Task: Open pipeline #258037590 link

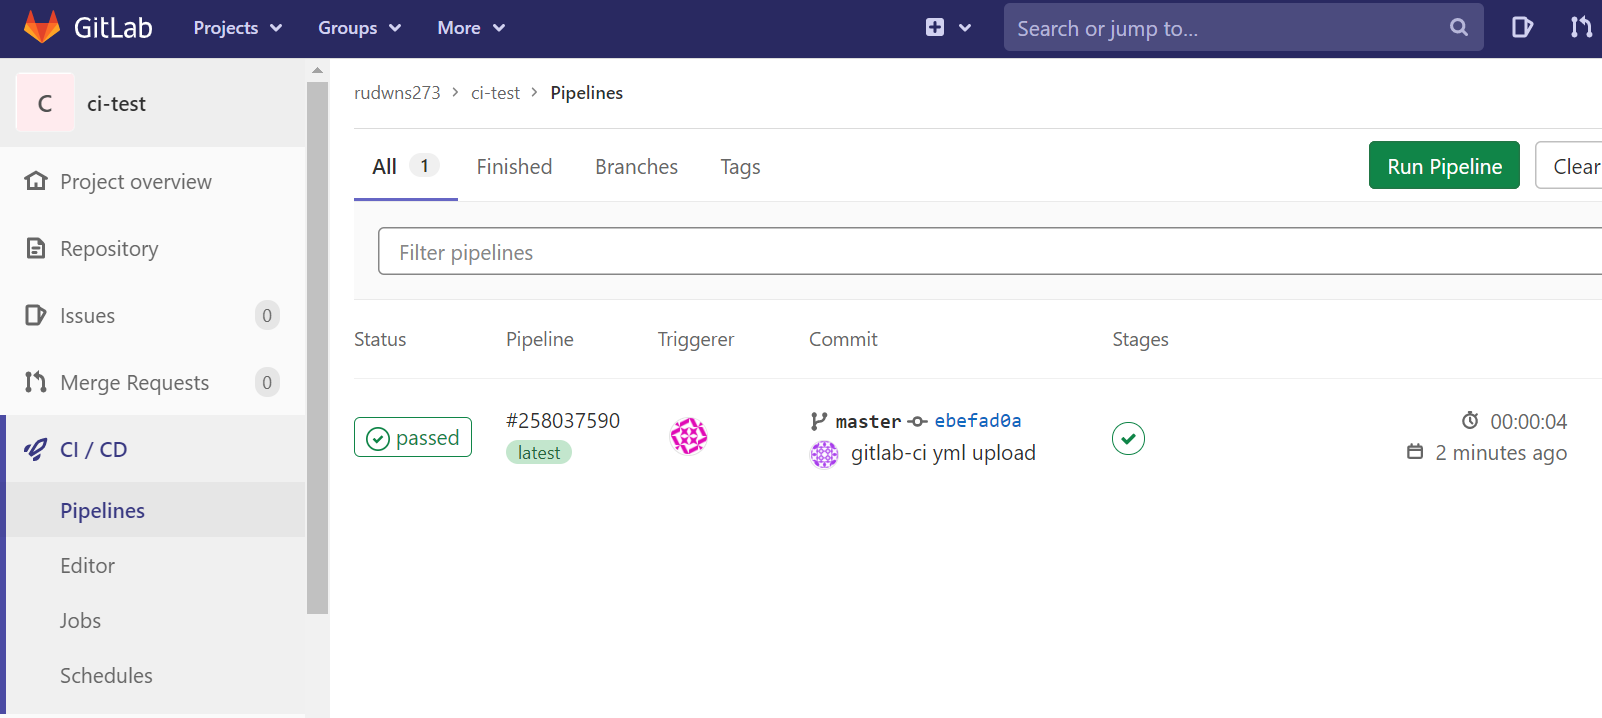Action: (x=563, y=421)
